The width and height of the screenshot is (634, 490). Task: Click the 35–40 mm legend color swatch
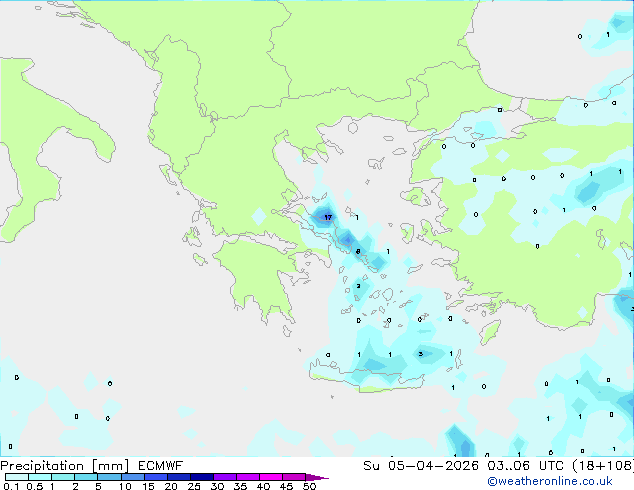[247, 477]
